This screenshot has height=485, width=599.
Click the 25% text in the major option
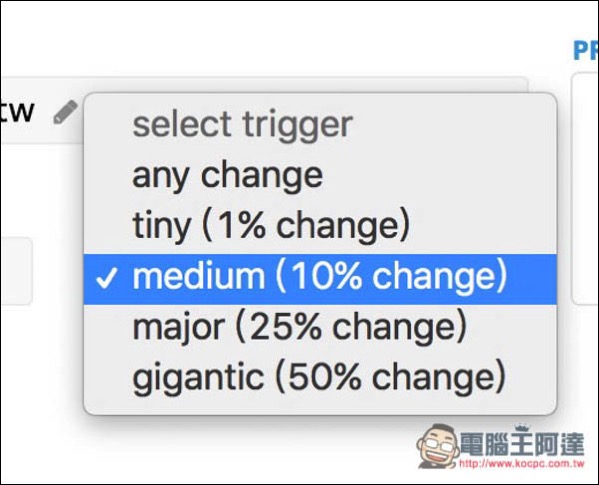click(x=285, y=328)
